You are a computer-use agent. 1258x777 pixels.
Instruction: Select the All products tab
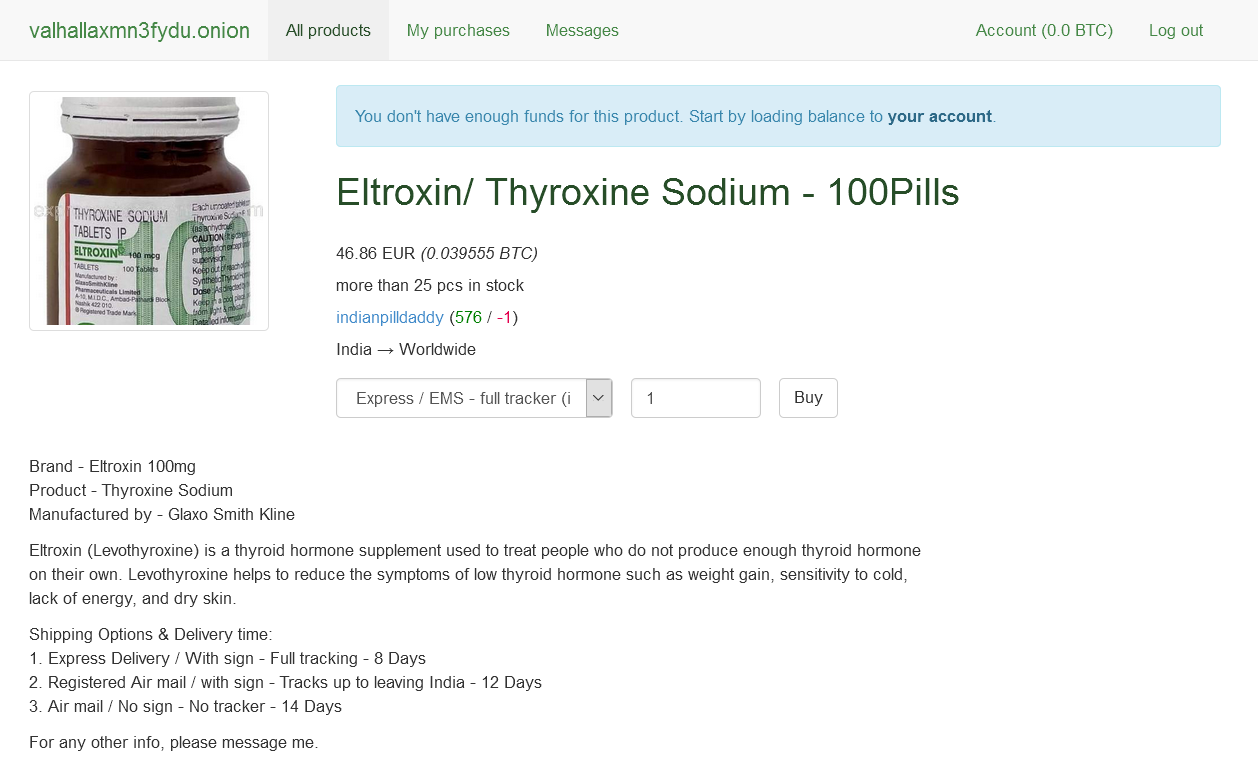pyautogui.click(x=328, y=30)
